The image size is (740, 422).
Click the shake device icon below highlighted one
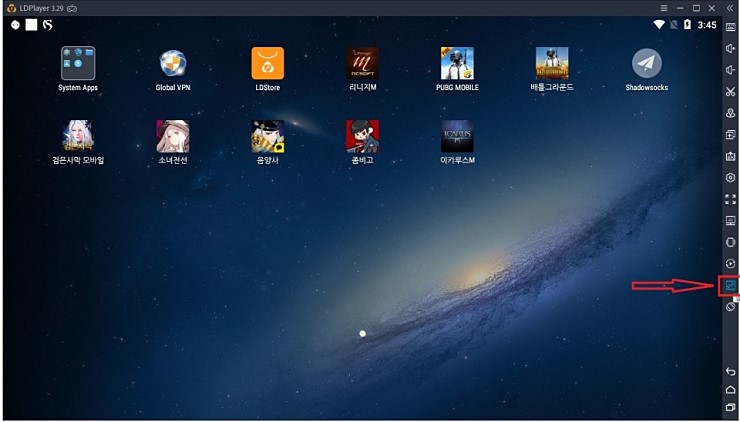click(730, 307)
